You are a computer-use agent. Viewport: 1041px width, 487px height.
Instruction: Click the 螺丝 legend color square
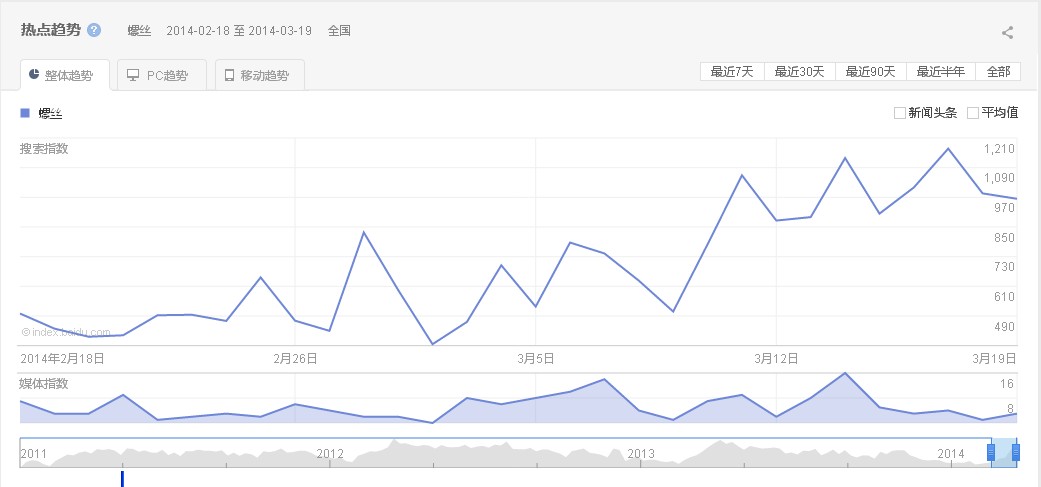[x=25, y=113]
